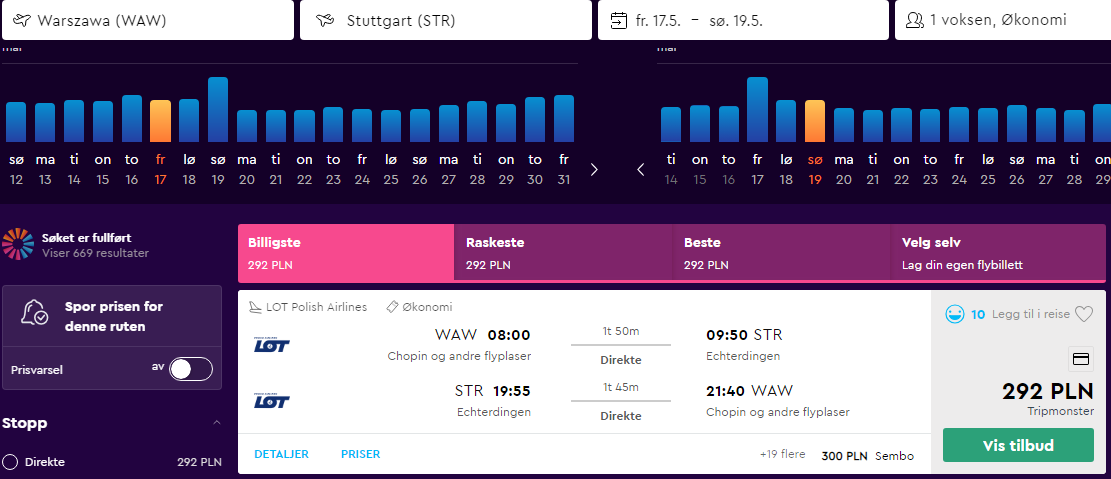Click the outbound arrival time 09:50 STR
Image resolution: width=1111 pixels, height=479 pixels.
pyautogui.click(x=744, y=334)
